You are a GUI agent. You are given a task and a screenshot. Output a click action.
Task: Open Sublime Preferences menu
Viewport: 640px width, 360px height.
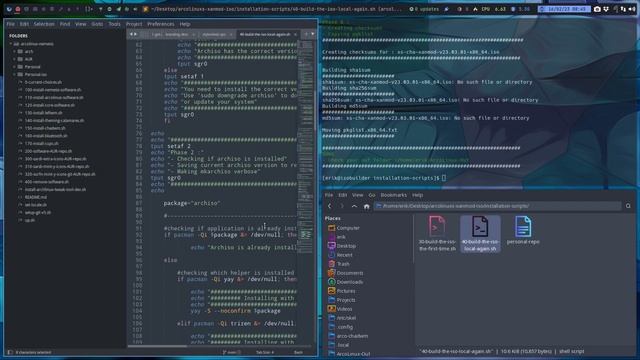160,24
